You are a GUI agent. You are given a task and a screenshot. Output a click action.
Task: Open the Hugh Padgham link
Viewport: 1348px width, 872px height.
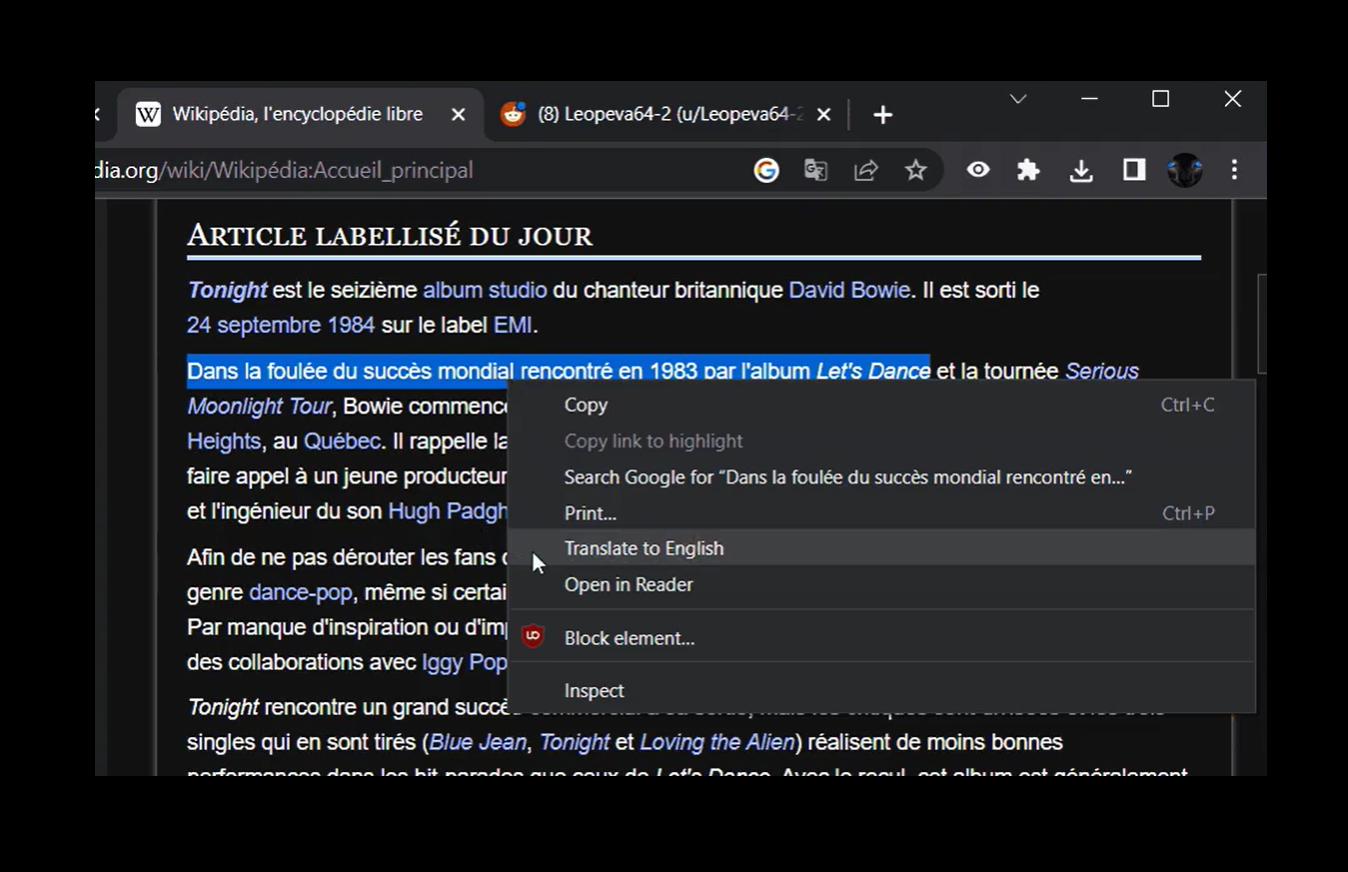pyautogui.click(x=448, y=512)
